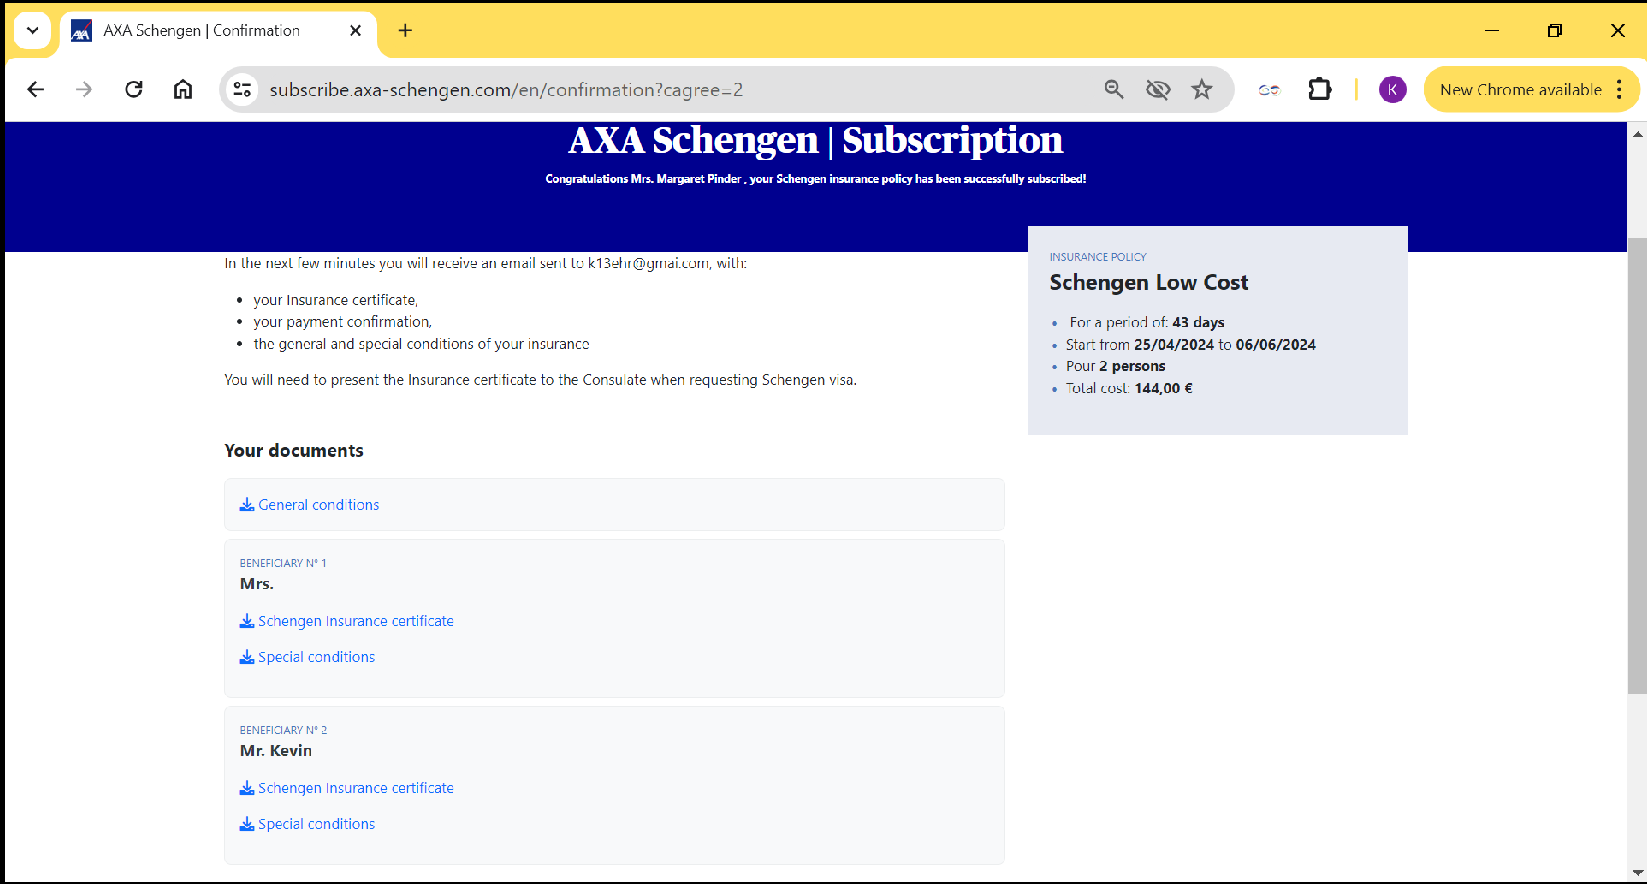Close the AXA Schengen Confirmation tab
The height and width of the screenshot is (884, 1647).
pos(355,31)
